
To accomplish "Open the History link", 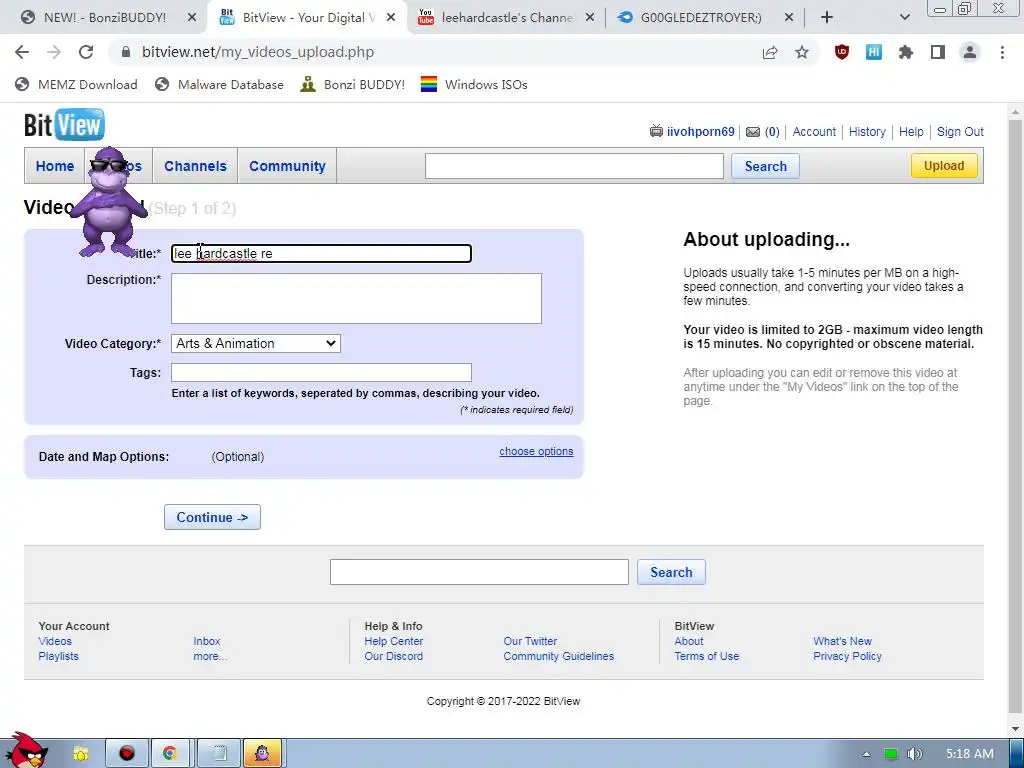I will point(867,132).
